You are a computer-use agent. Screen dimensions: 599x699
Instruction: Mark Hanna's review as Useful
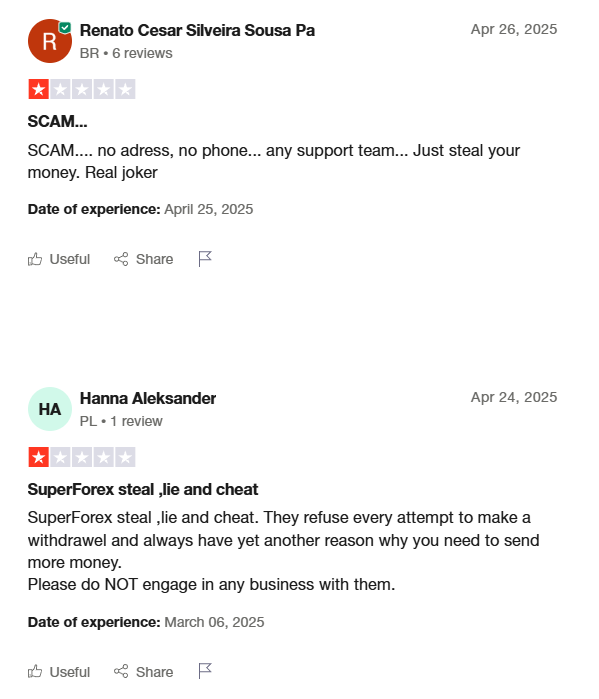[70, 672]
